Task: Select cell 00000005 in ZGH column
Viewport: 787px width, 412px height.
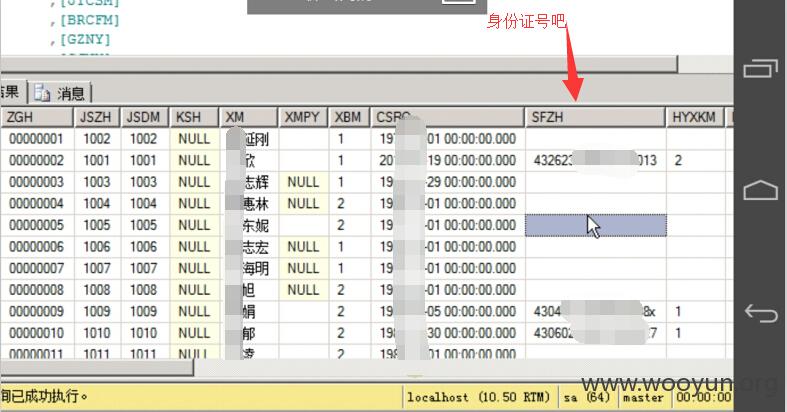Action: coord(38,225)
